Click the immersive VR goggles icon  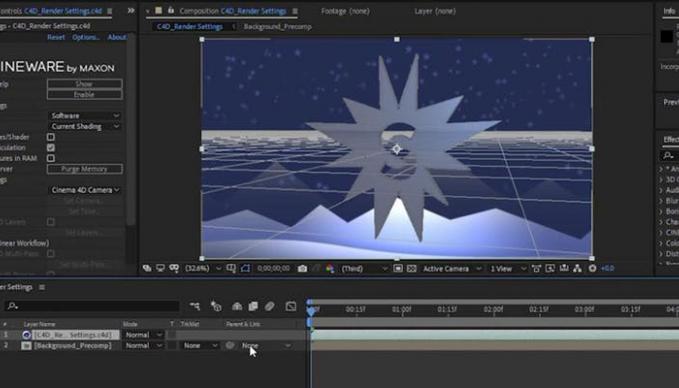pyautogui.click(x=174, y=268)
